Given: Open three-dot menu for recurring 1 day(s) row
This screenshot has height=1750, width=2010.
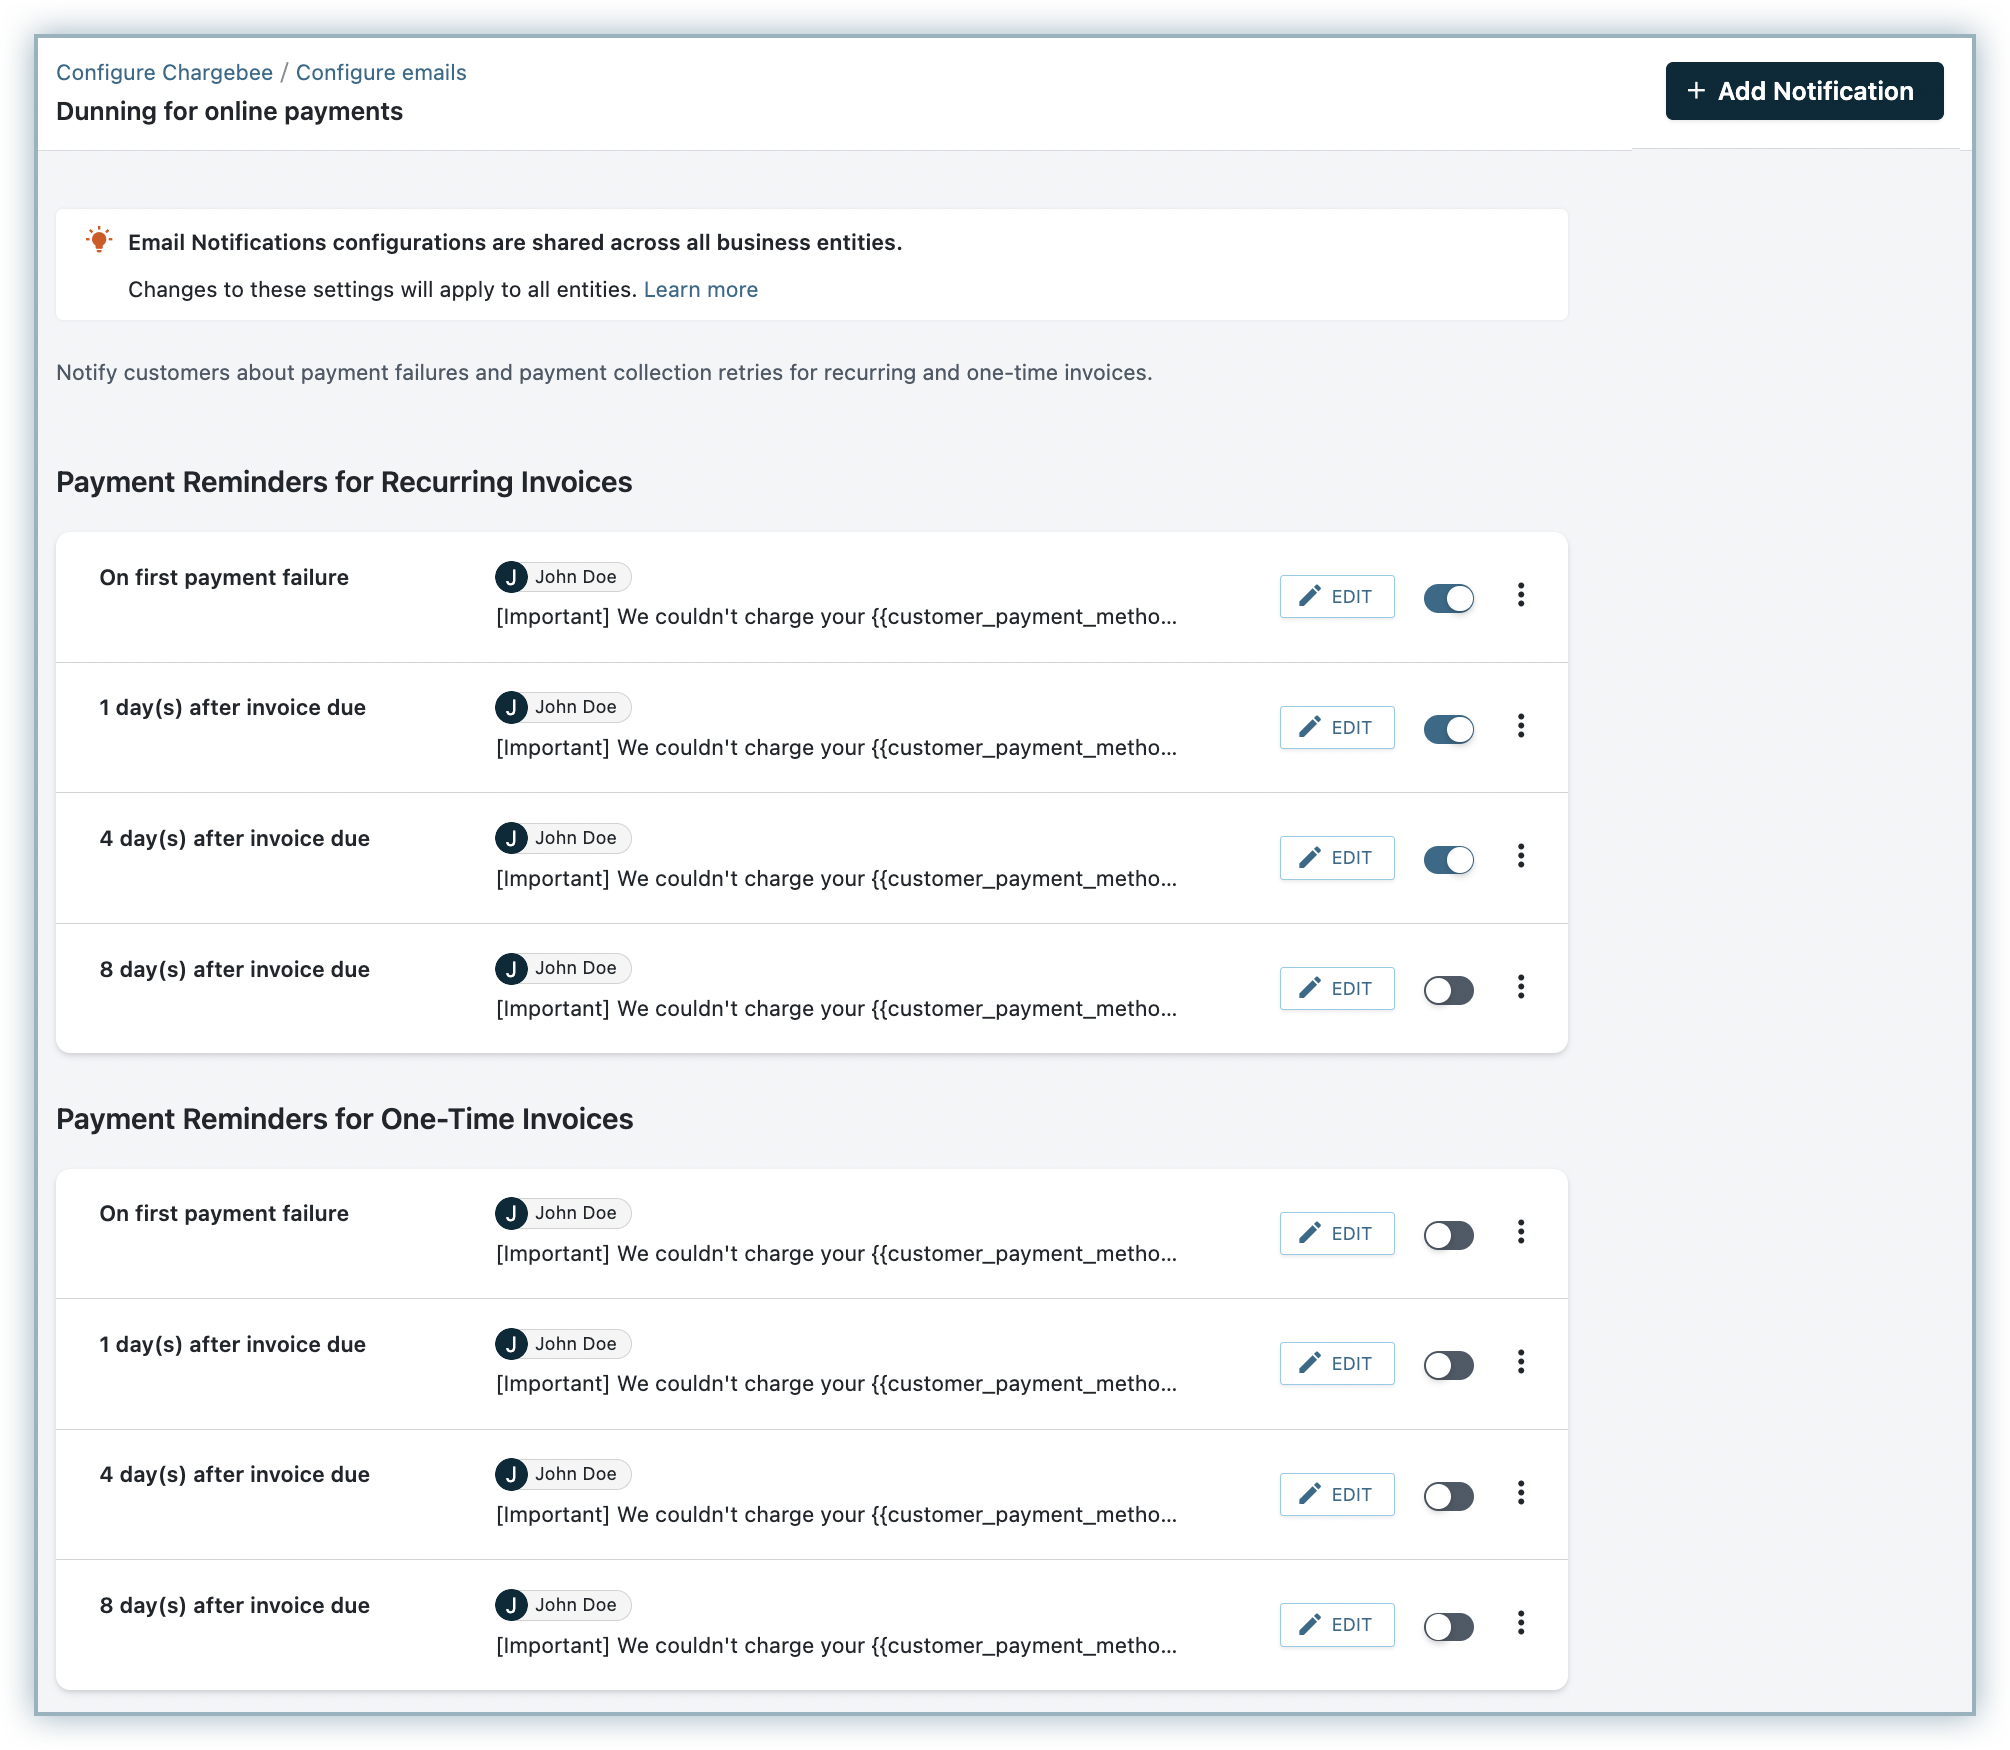Looking at the screenshot, I should coord(1521,727).
